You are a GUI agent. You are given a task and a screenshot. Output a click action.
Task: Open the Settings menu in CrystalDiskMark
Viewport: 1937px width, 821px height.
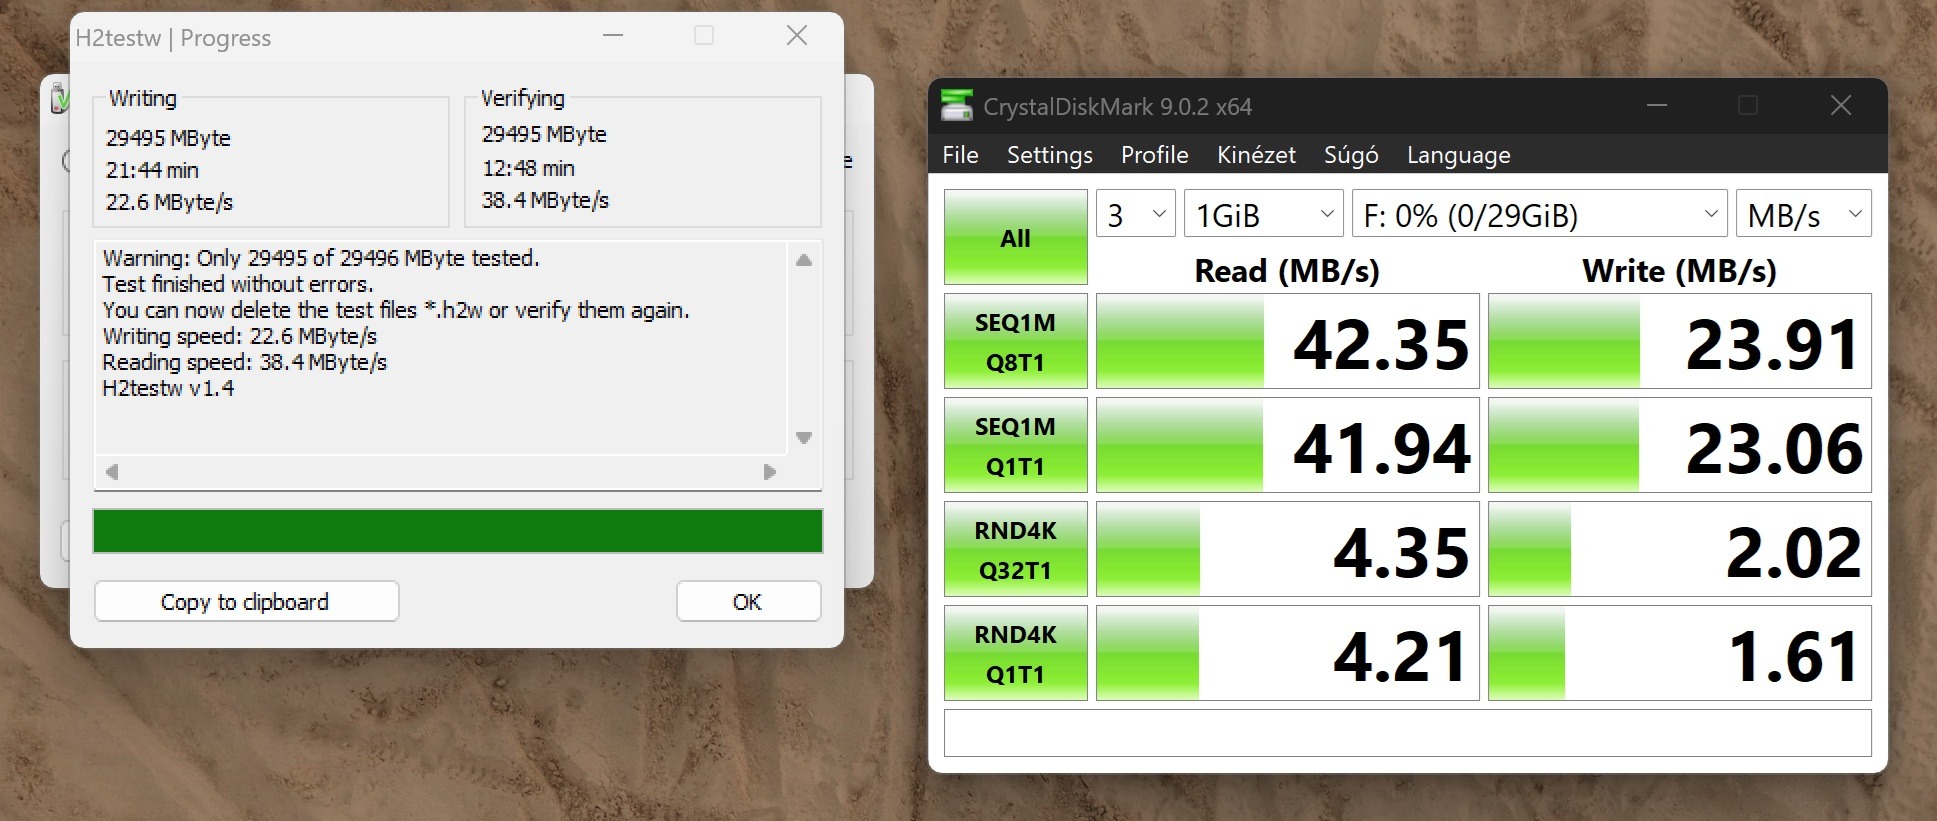coord(1049,155)
